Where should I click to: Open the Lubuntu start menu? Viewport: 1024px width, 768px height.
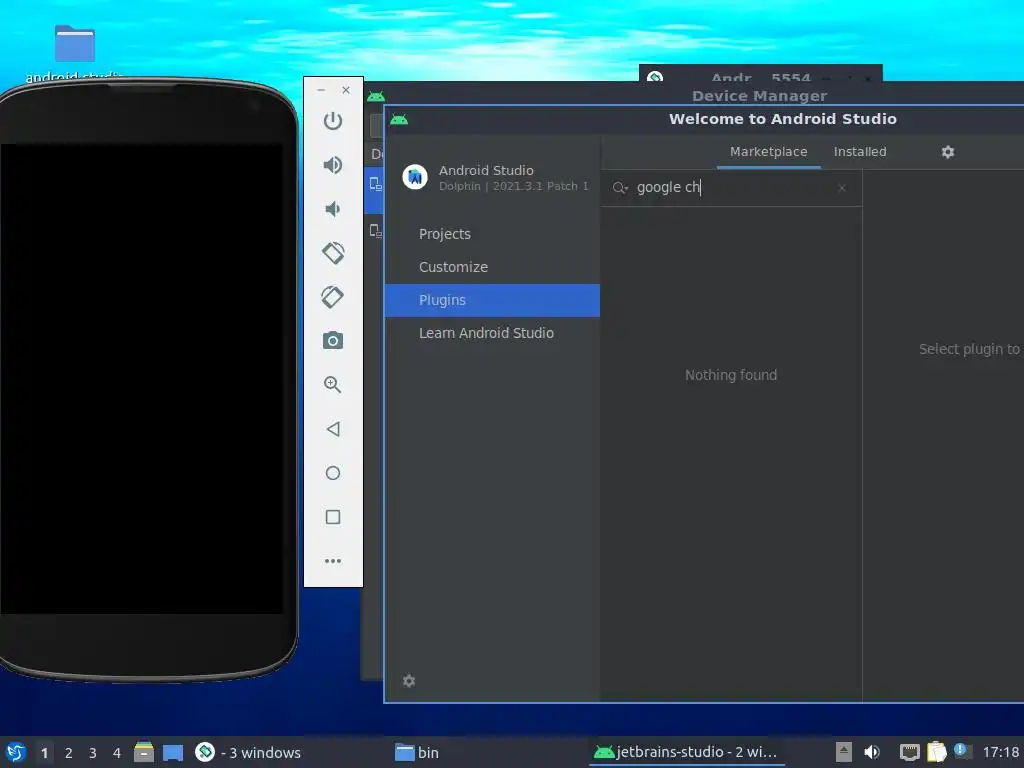16,752
